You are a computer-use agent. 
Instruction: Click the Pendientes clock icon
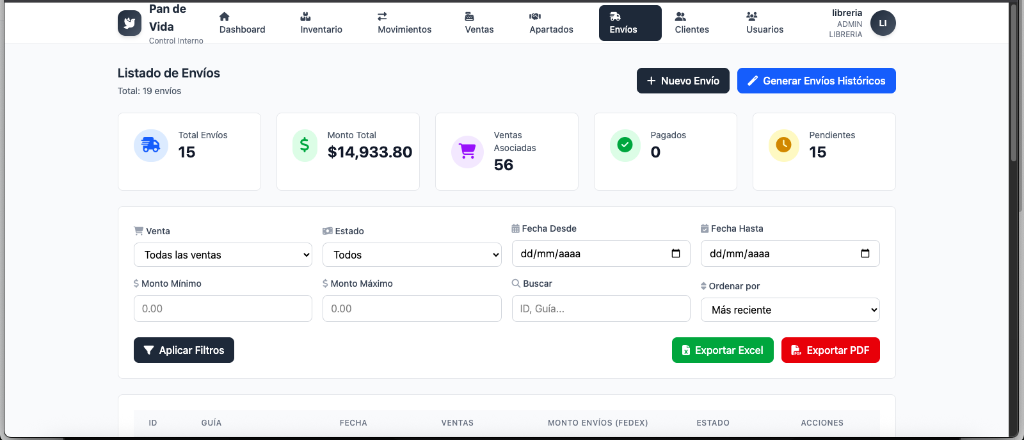[x=784, y=145]
